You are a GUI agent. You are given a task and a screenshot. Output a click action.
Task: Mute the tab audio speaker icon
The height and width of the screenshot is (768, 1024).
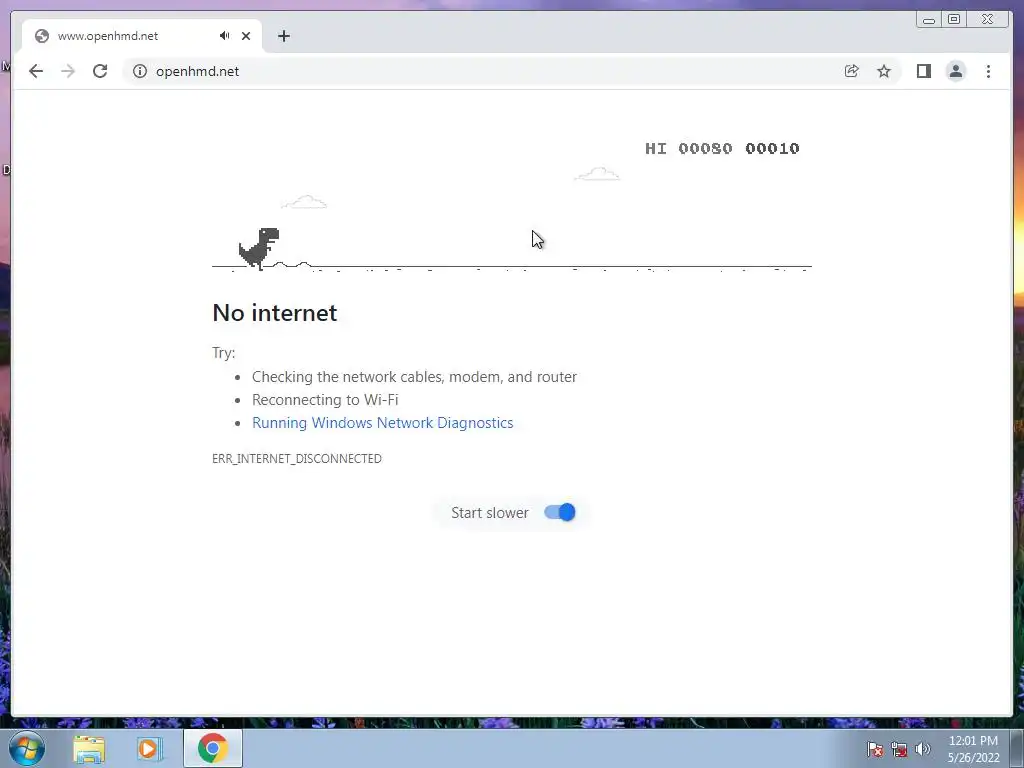click(225, 36)
